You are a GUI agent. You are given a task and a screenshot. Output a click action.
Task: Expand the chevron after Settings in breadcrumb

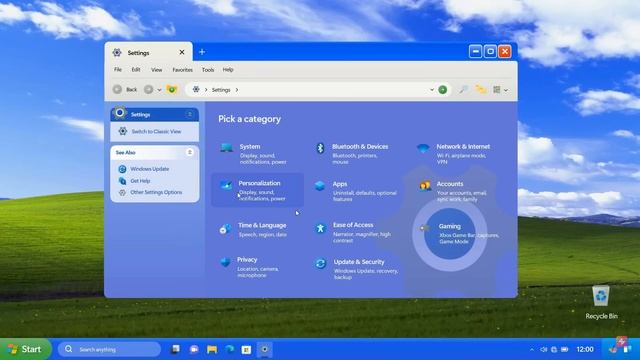[x=237, y=90]
